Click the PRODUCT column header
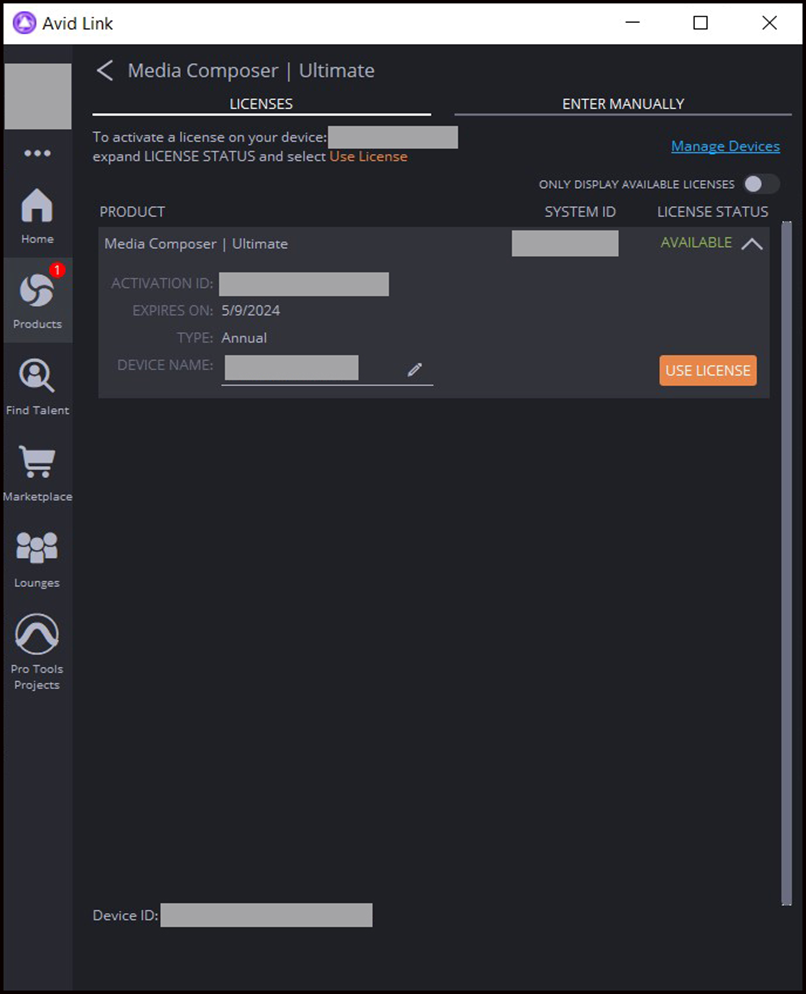The image size is (806, 994). coord(132,212)
